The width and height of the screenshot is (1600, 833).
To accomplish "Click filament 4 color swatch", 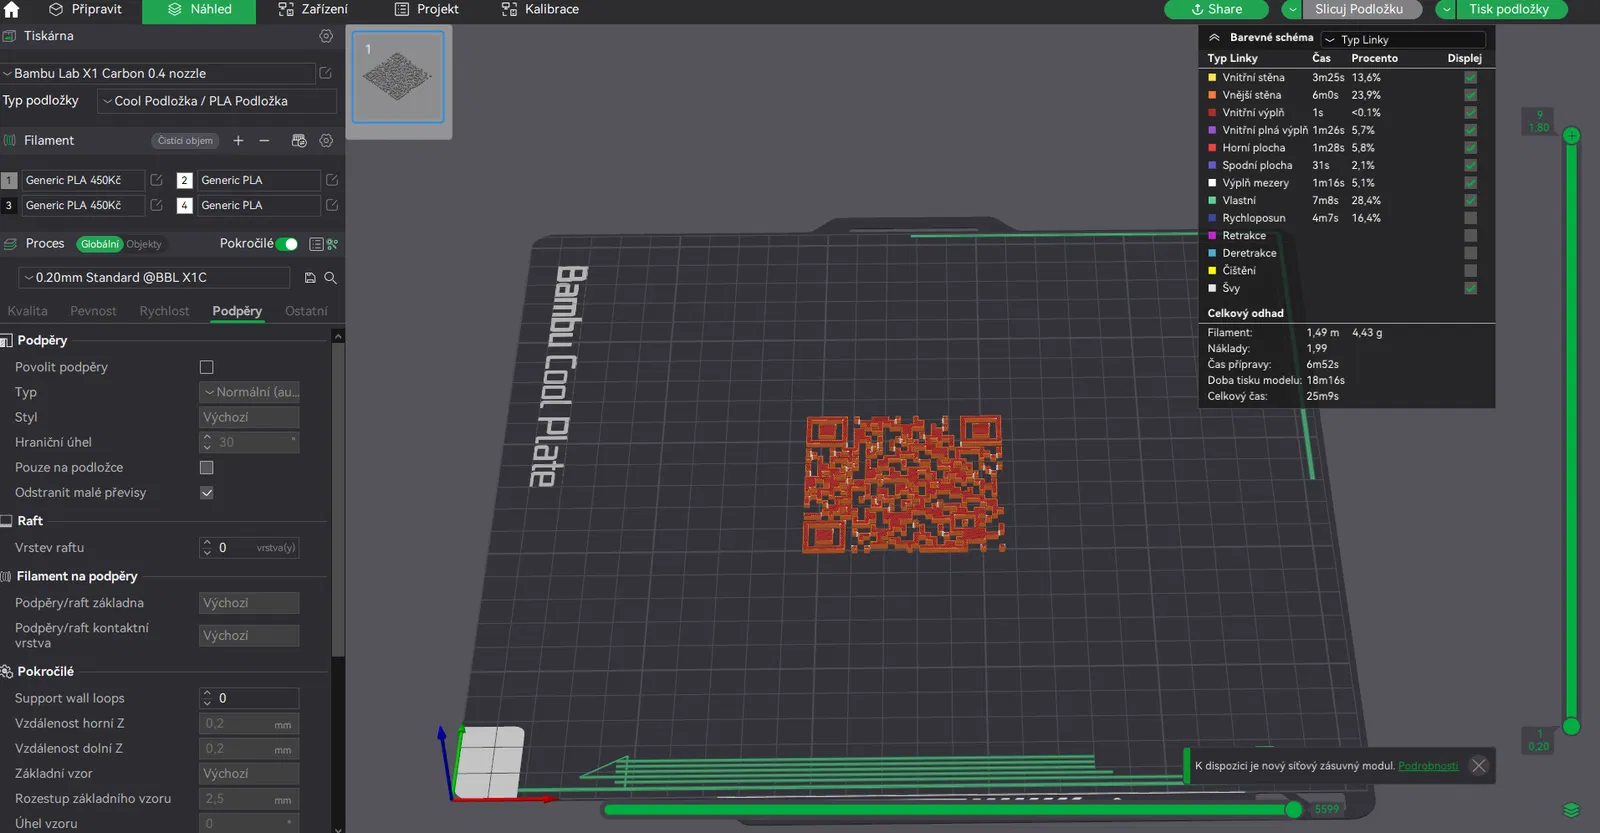I will (x=184, y=205).
